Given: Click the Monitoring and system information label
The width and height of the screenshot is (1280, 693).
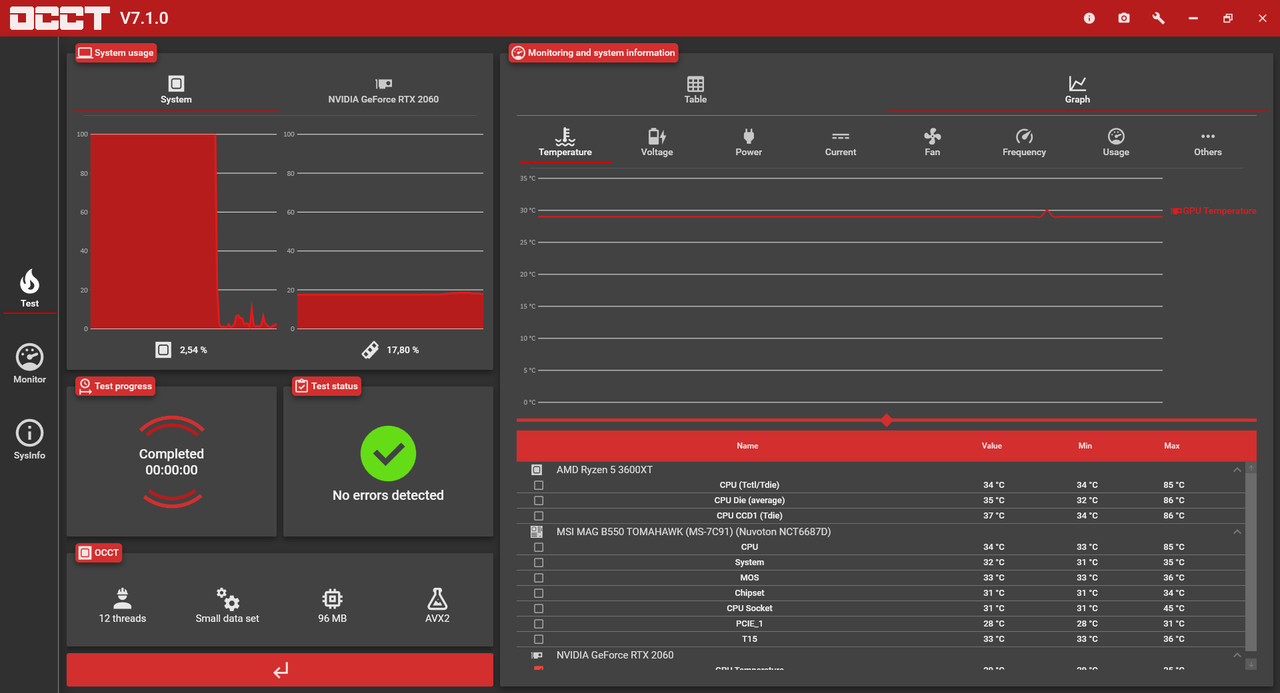Looking at the screenshot, I should tap(594, 53).
